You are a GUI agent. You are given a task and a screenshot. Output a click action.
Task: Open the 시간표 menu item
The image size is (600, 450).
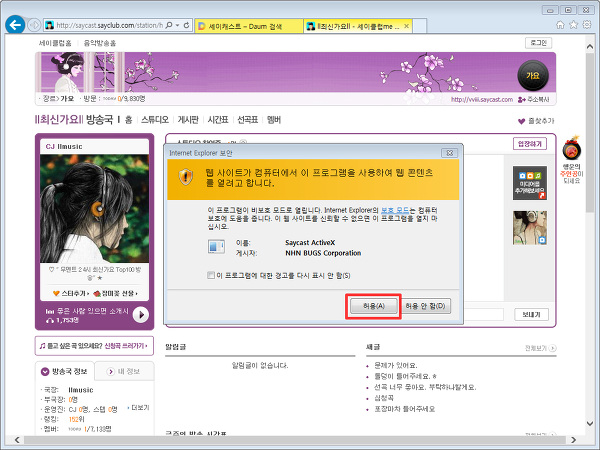(x=218, y=120)
